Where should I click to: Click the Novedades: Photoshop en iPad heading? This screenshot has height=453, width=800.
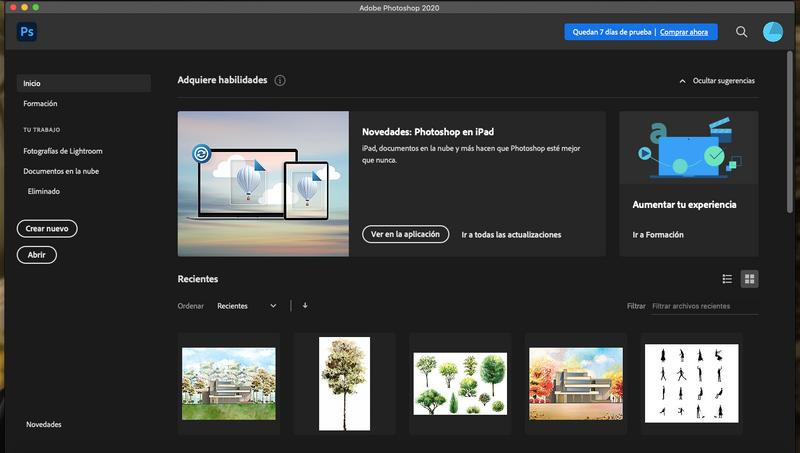point(428,132)
